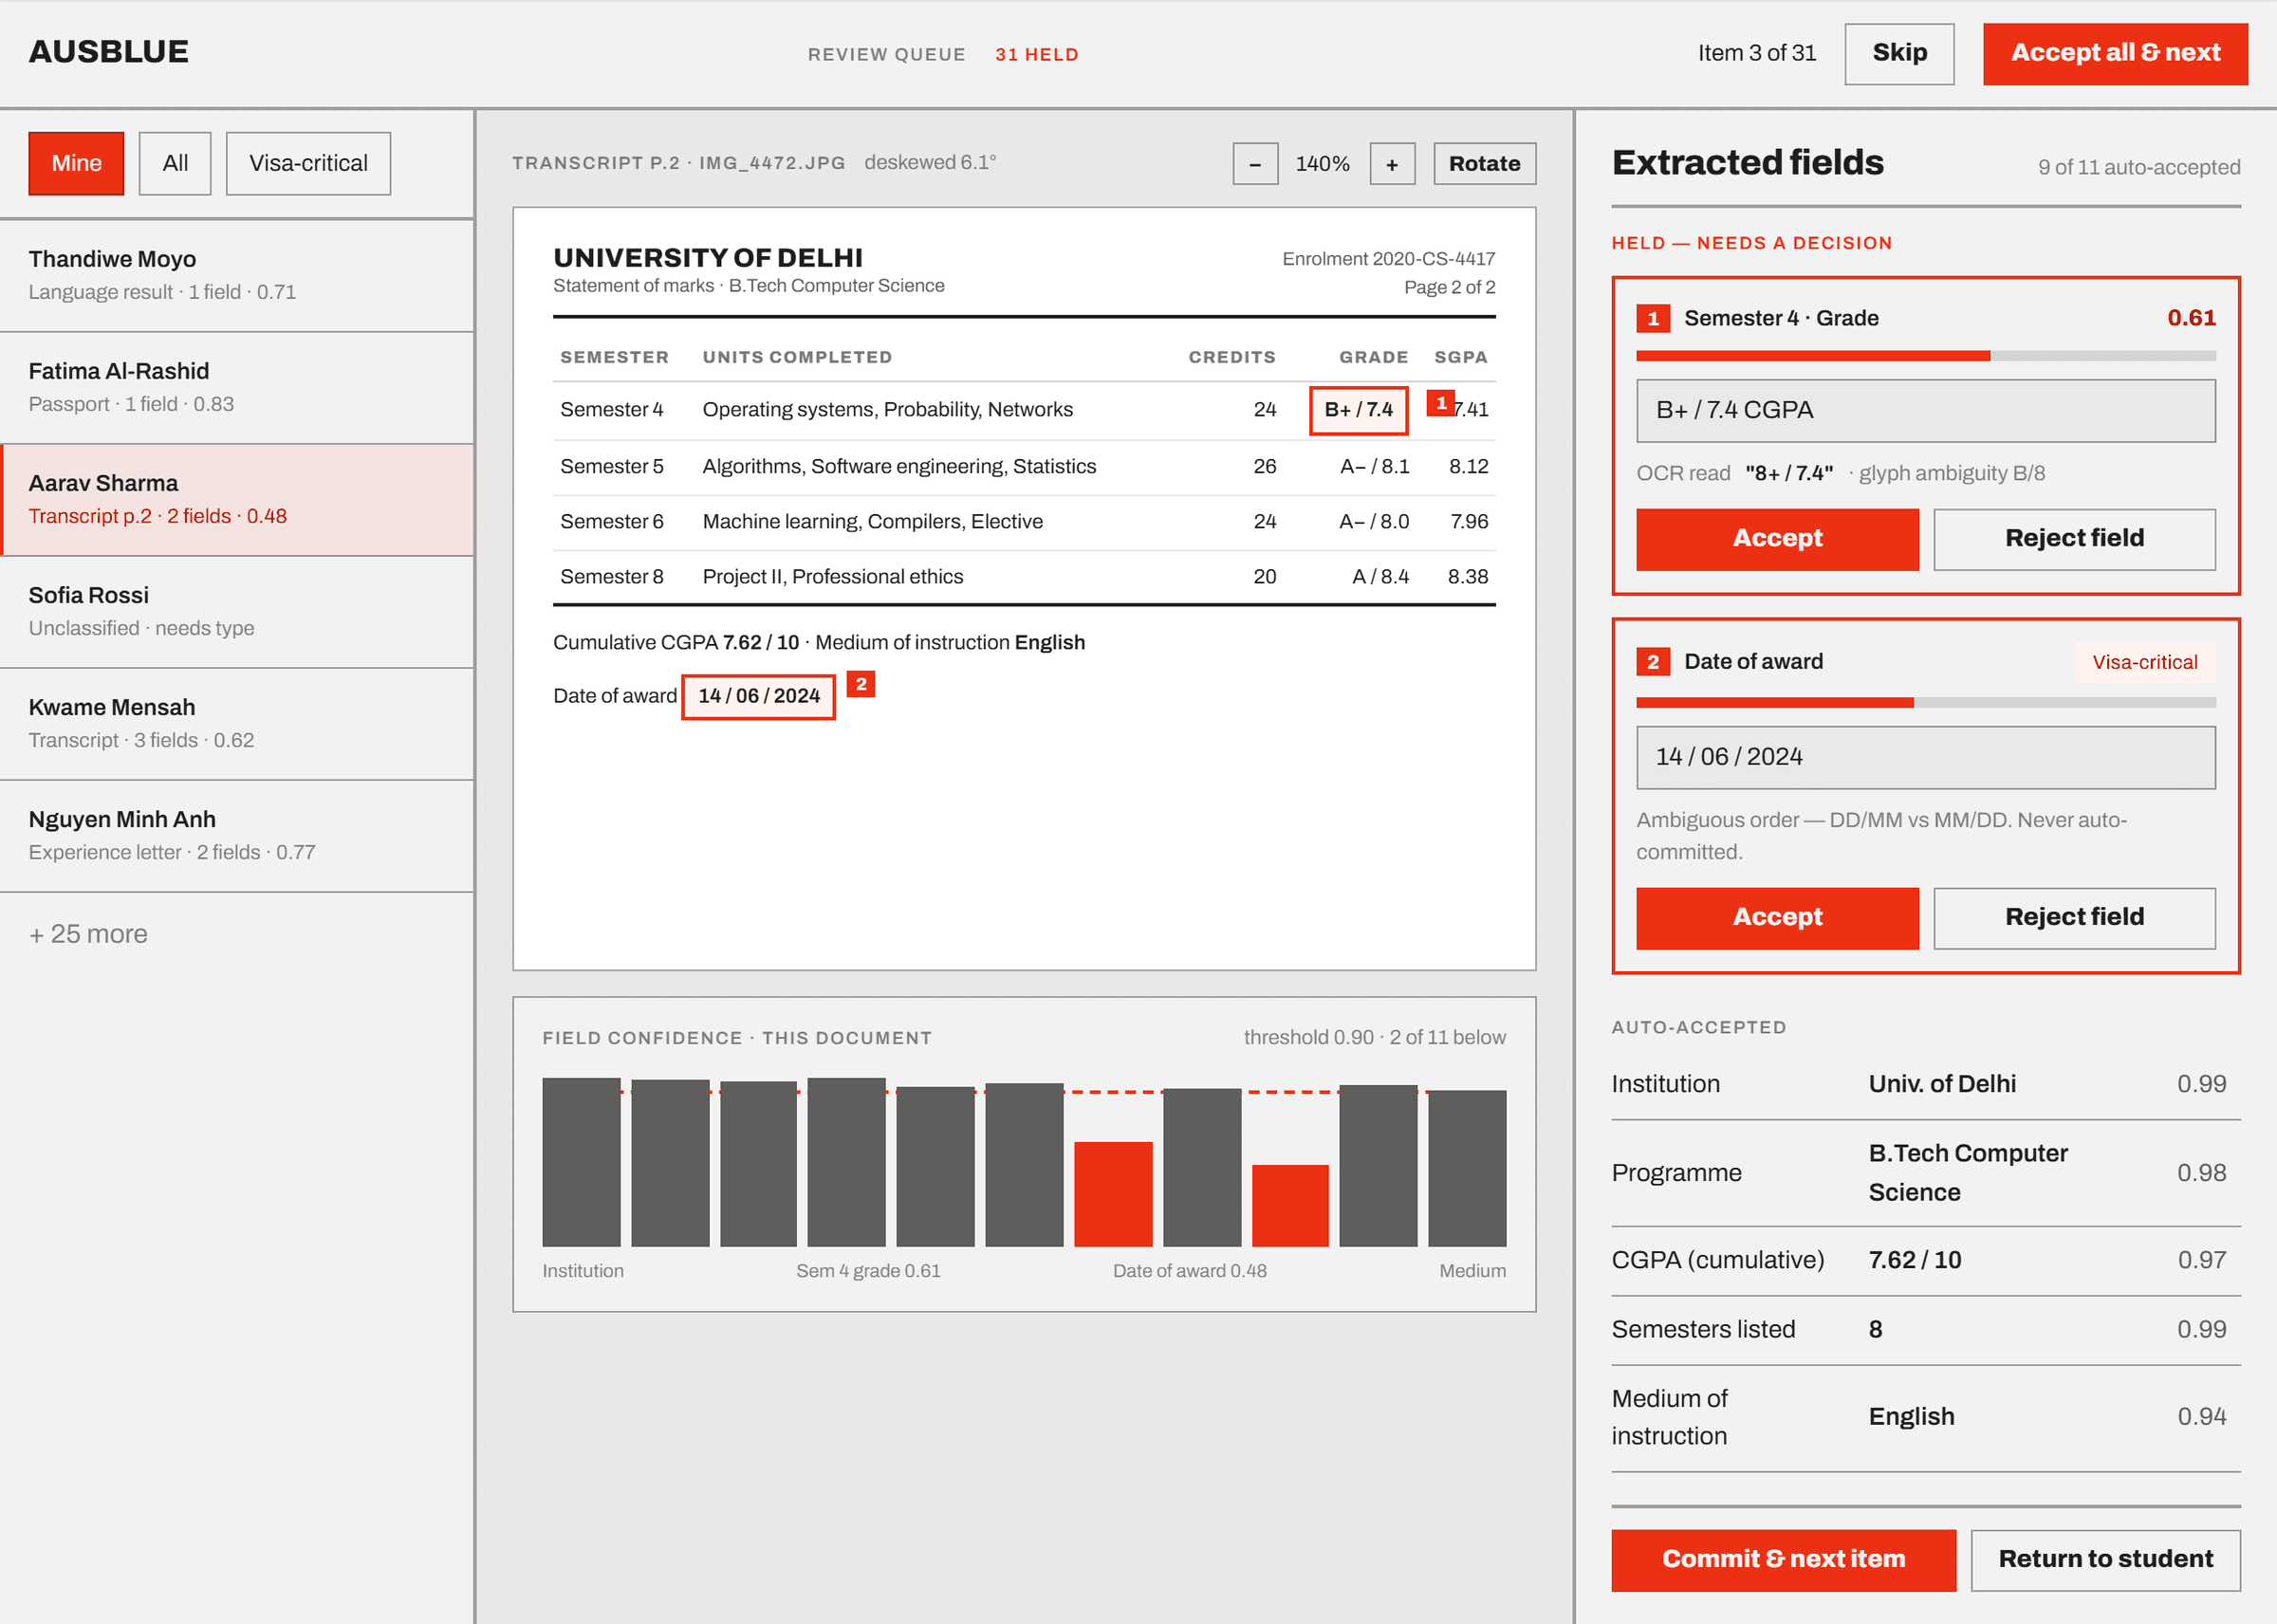Expand the + 25 more list
Screen dimensions: 2277x1624
pyautogui.click(x=88, y=934)
